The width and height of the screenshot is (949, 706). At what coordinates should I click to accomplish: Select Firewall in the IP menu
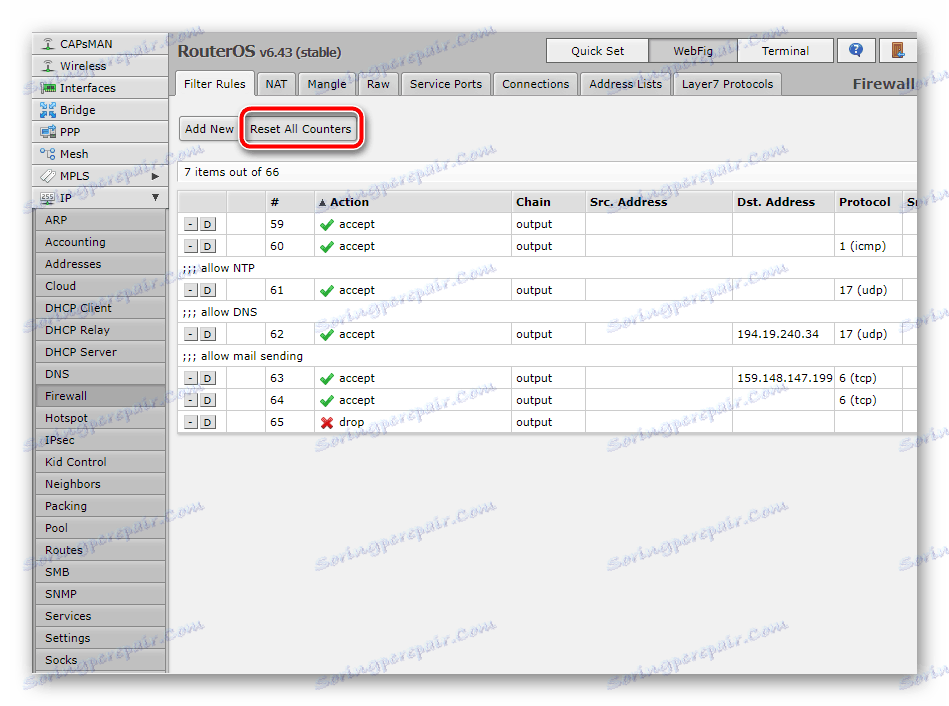coord(100,396)
